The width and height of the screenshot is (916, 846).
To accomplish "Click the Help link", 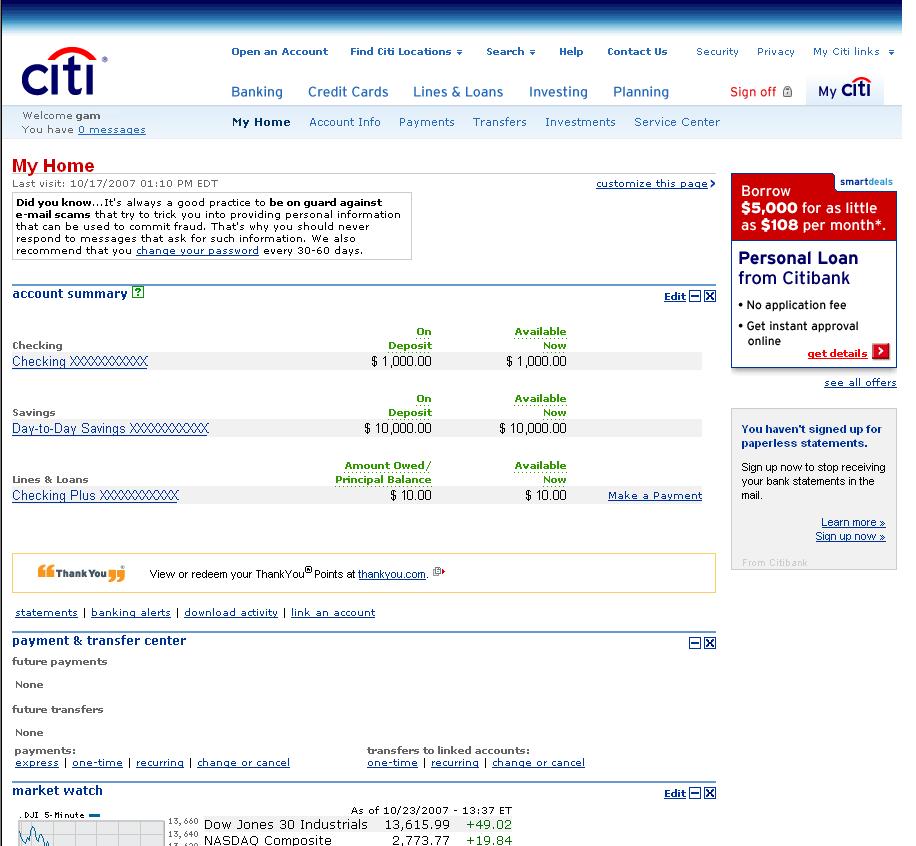I will coord(571,51).
